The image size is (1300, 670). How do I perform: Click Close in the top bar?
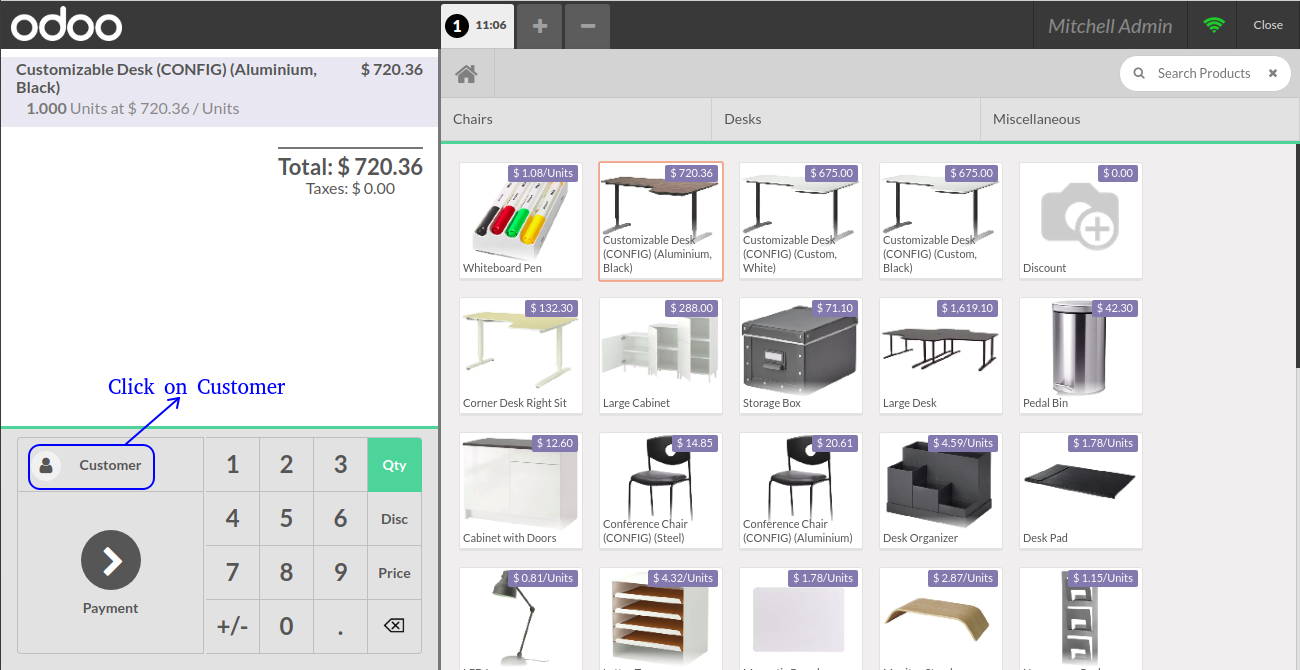click(1268, 25)
